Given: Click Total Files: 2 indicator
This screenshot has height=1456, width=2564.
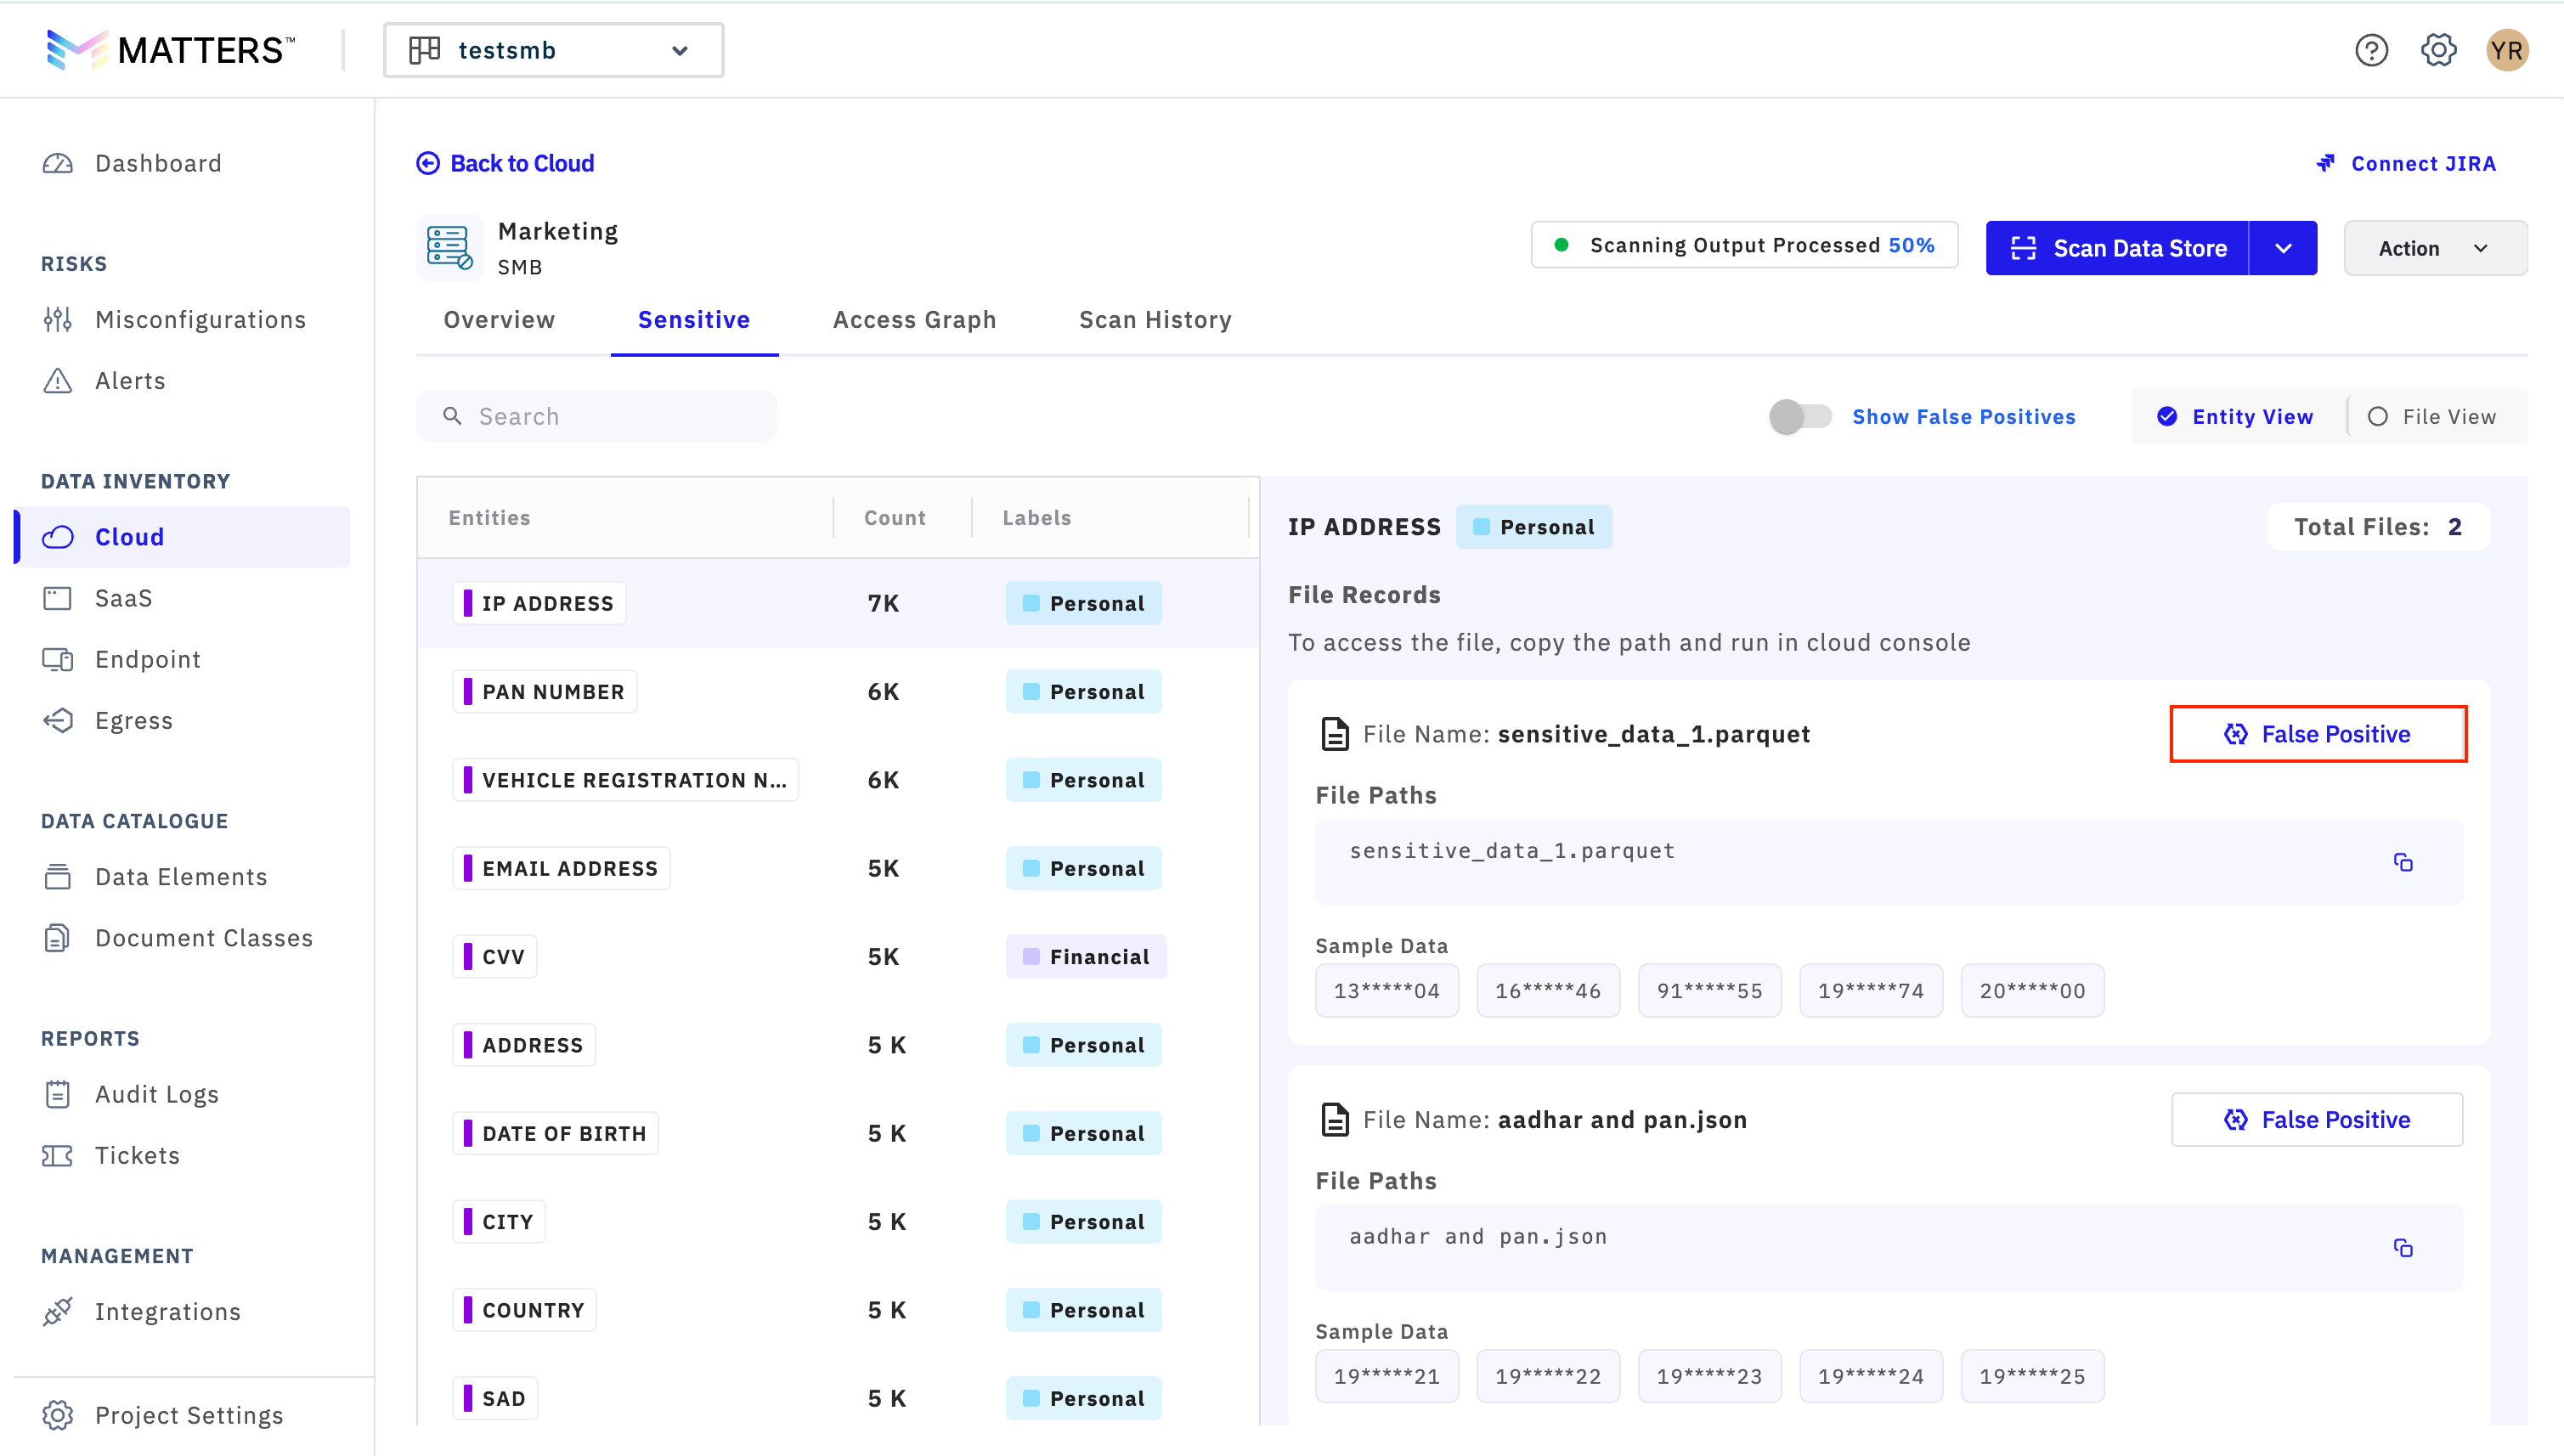Looking at the screenshot, I should [x=2378, y=527].
